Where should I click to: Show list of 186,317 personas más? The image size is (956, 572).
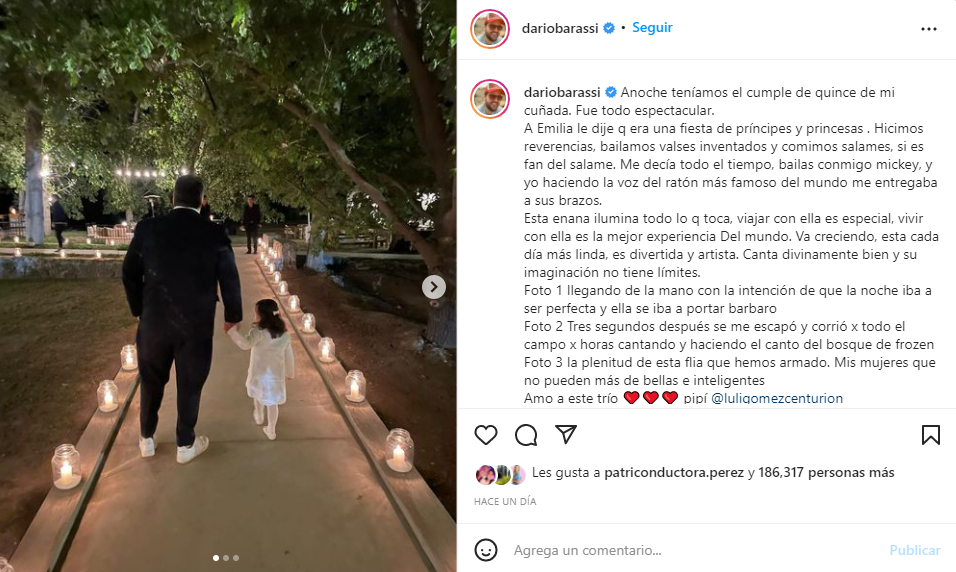pos(826,473)
